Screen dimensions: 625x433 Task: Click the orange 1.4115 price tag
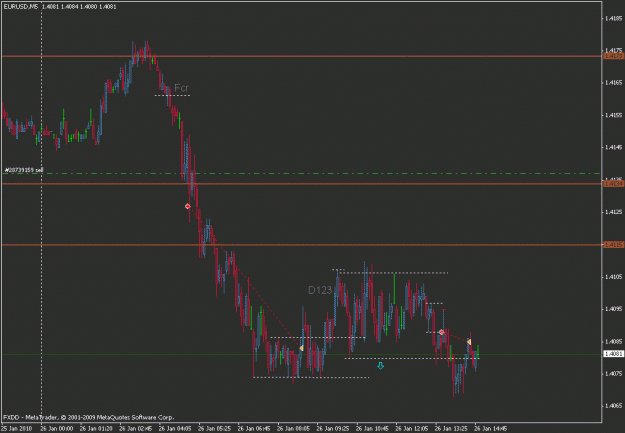point(613,245)
